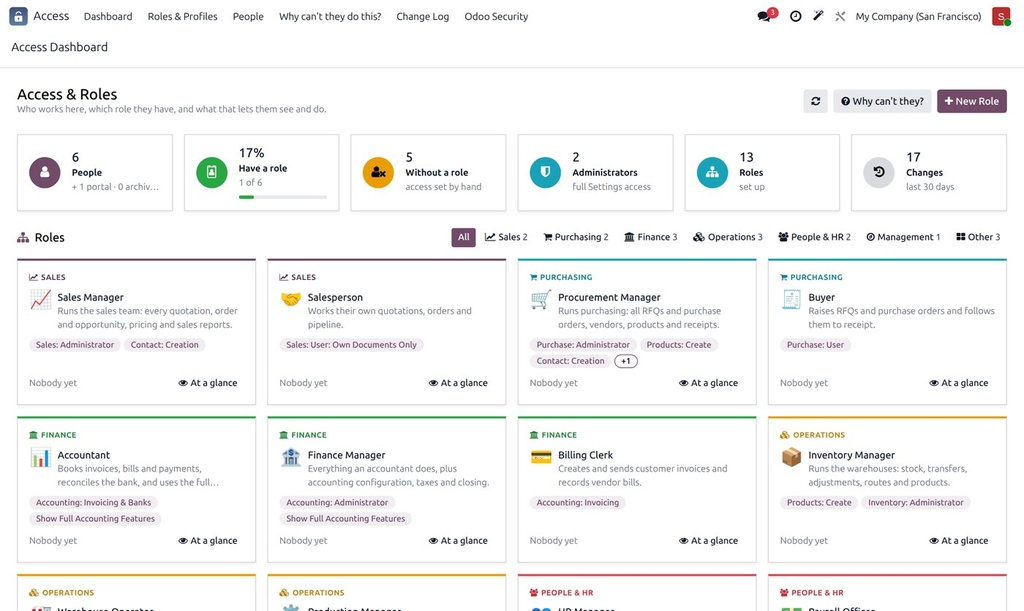Open the People menu

tap(248, 16)
